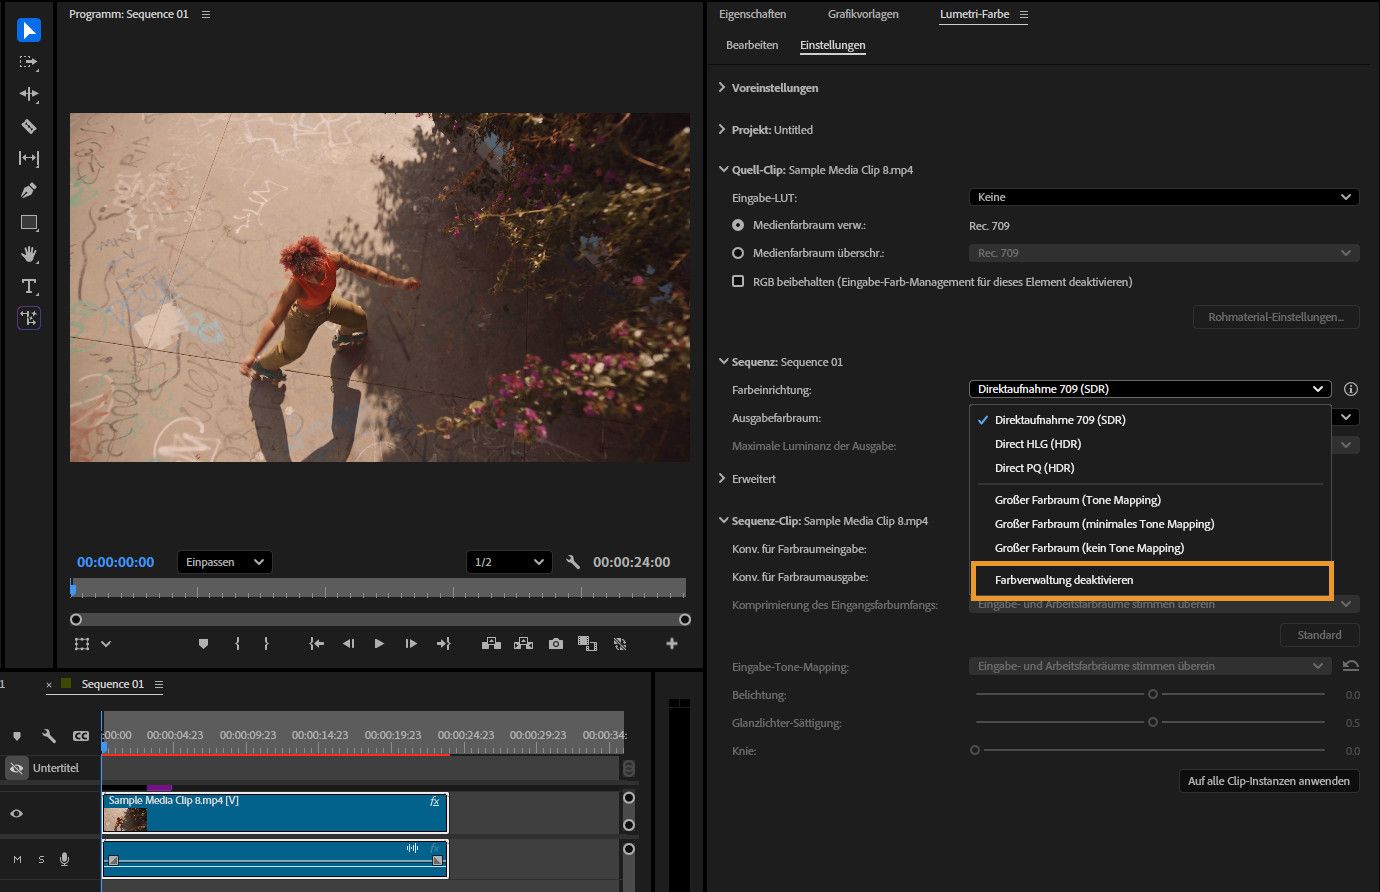
Task: Open the program monitor wrench settings
Action: pos(573,562)
